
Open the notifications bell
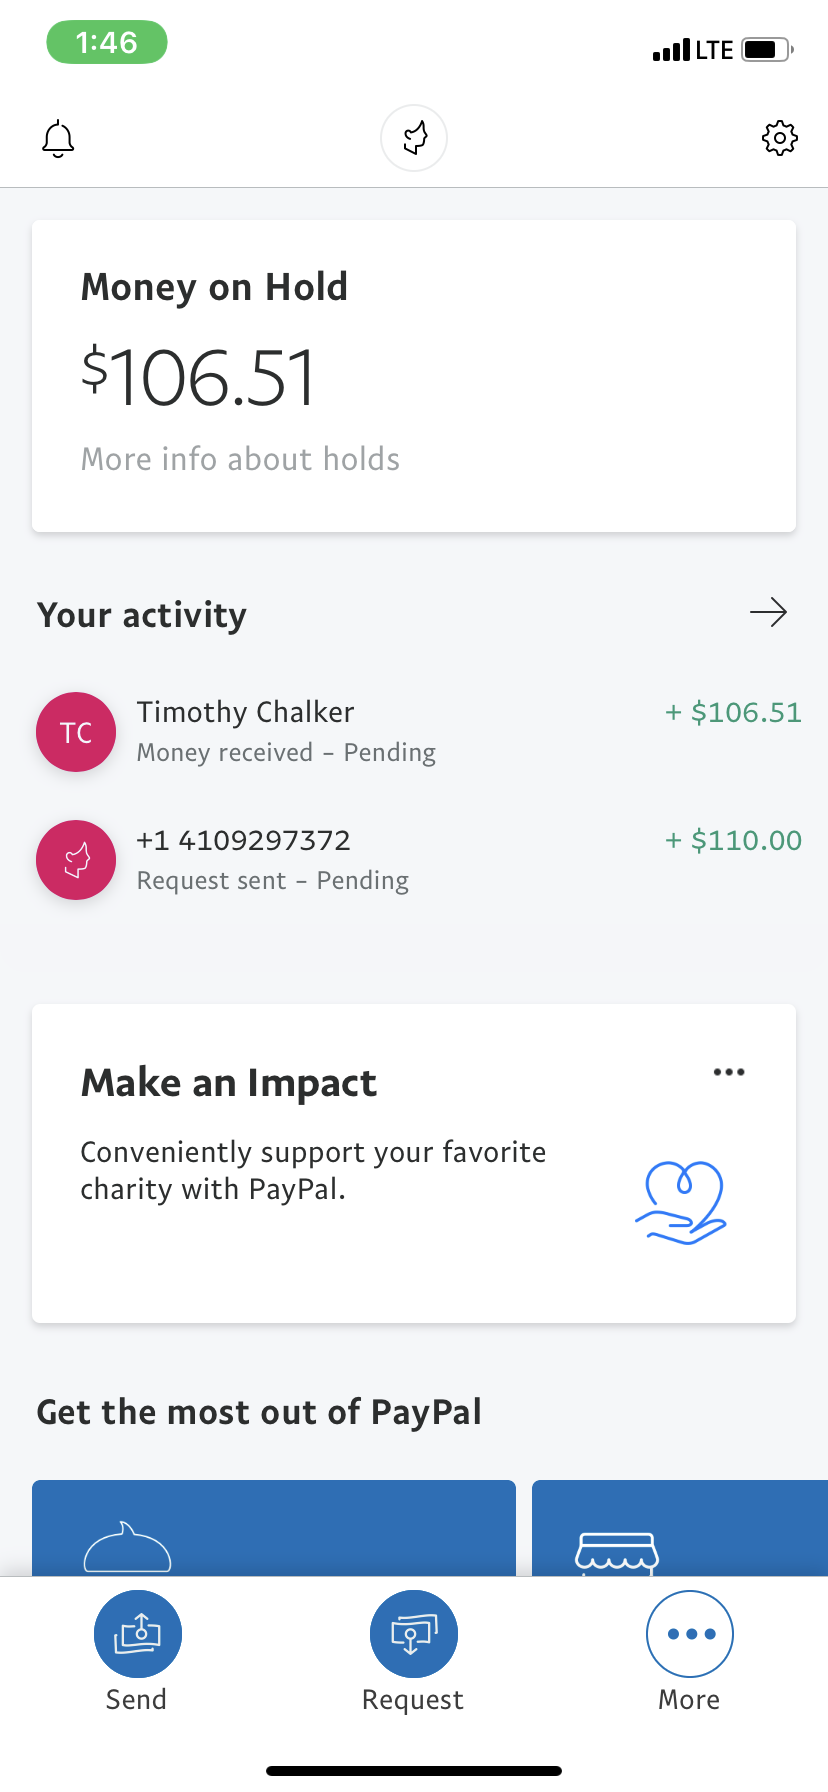tap(58, 138)
